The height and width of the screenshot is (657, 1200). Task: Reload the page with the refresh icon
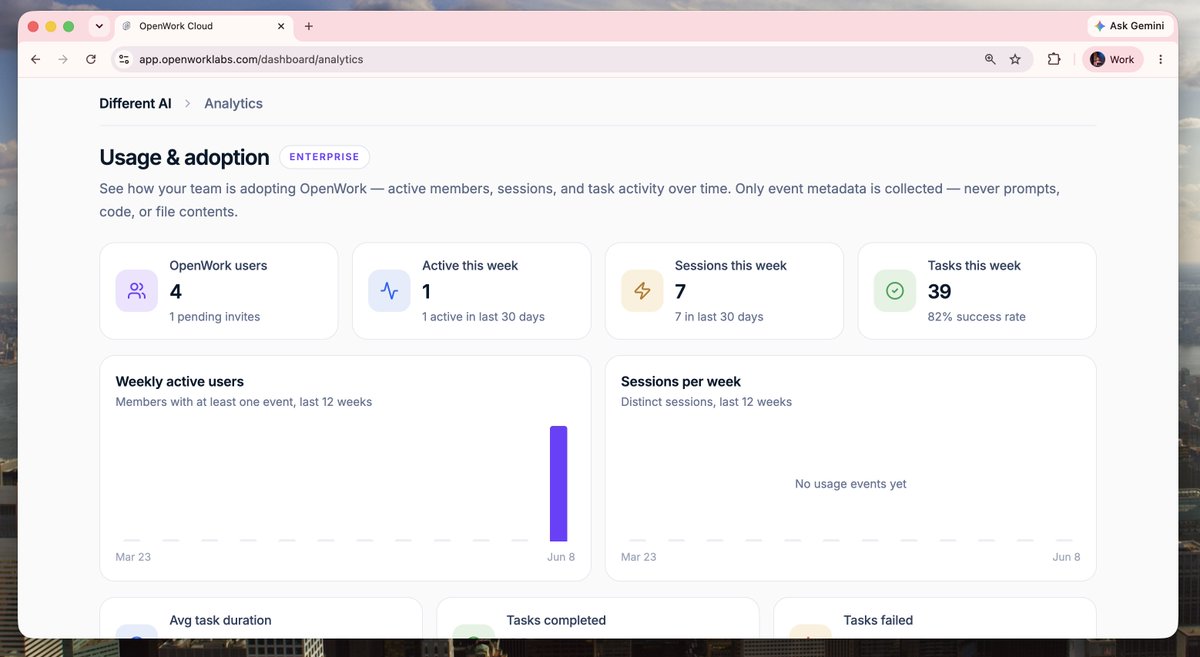click(91, 59)
